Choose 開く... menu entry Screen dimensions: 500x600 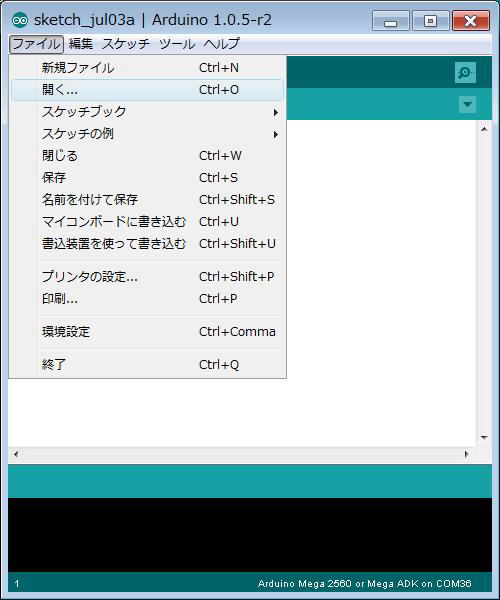(x=147, y=90)
